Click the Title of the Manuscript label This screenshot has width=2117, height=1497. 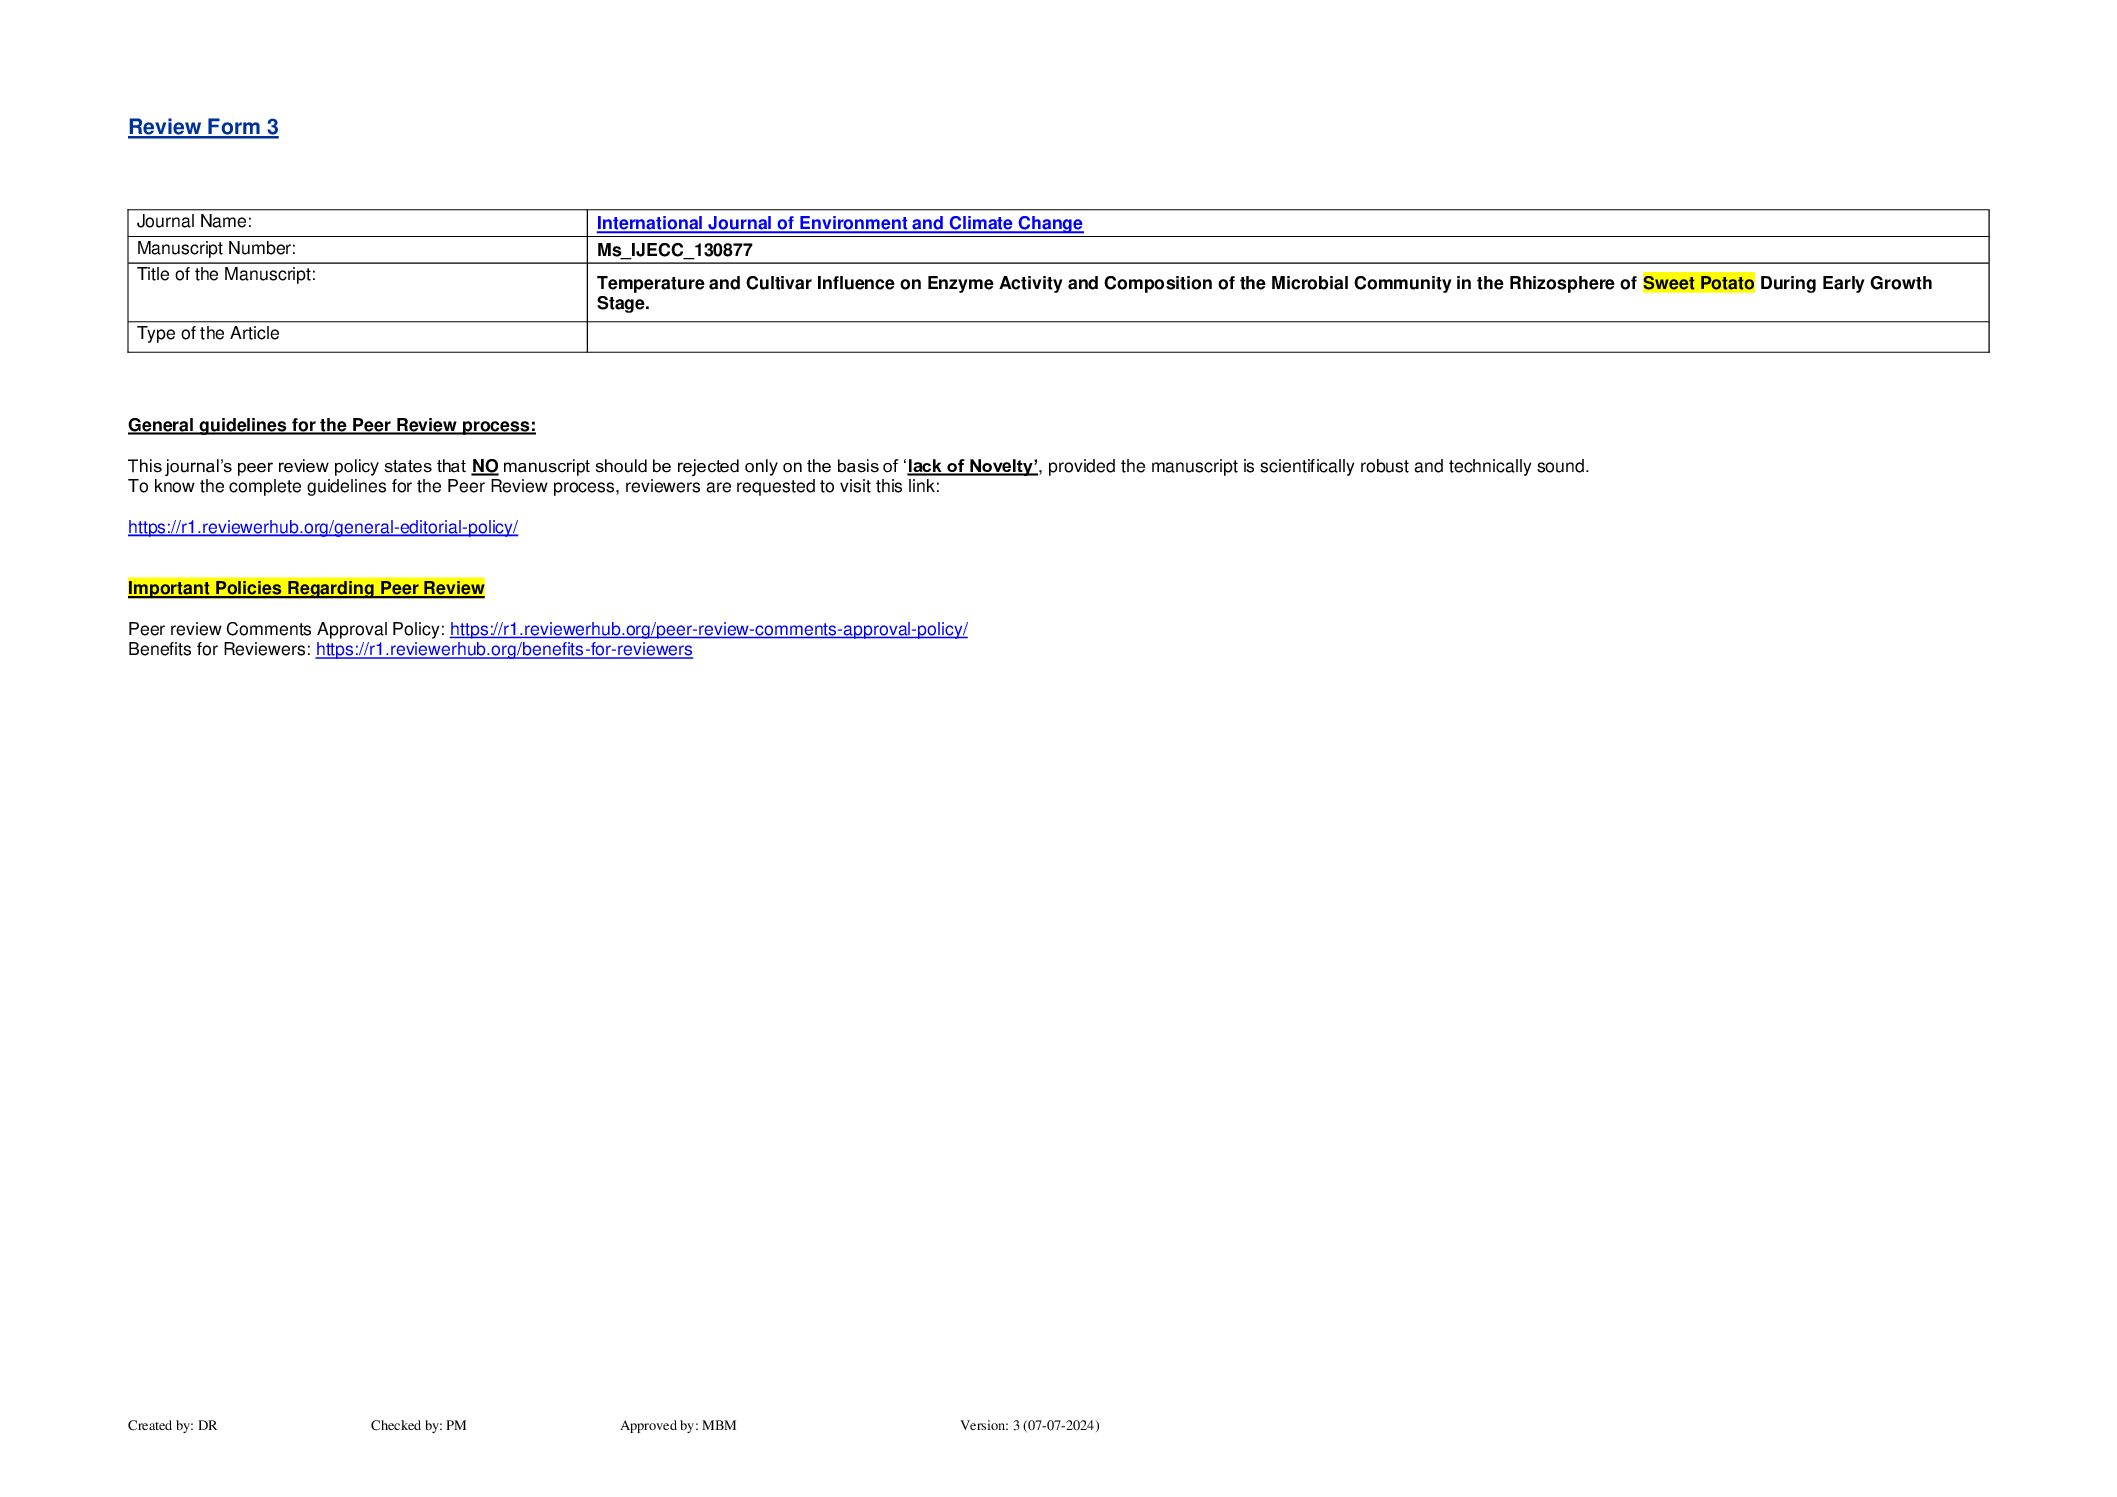tap(226, 274)
